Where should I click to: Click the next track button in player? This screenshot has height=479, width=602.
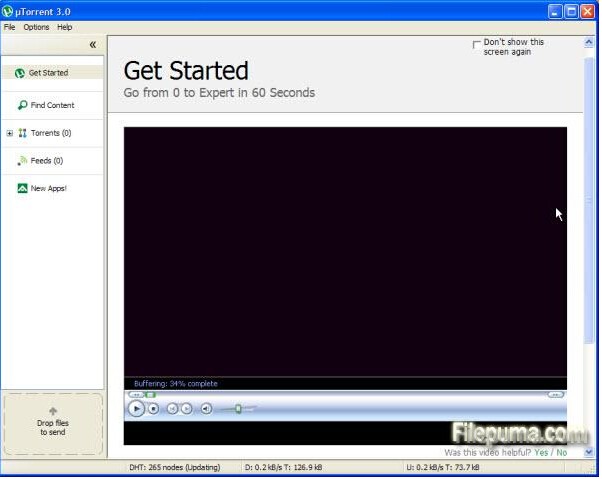186,408
